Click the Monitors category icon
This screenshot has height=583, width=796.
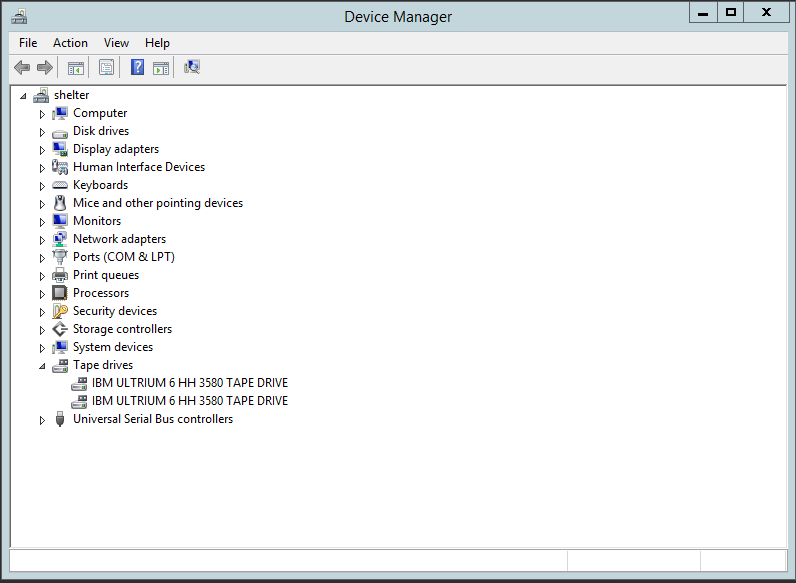[60, 221]
